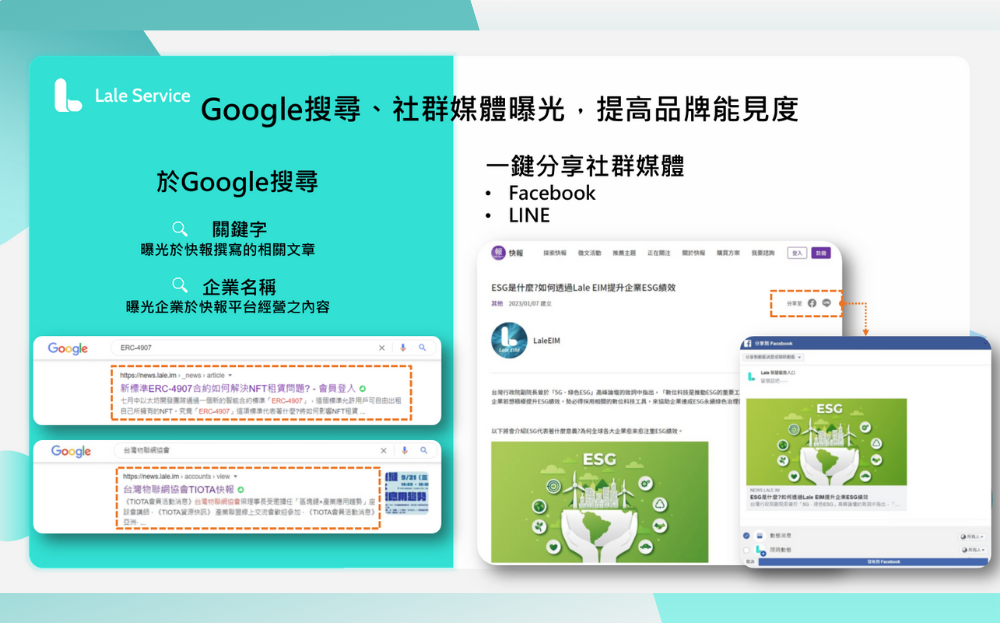The image size is (1000, 623).
Task: Select the 限時動態 radio option
Action: coord(746,550)
